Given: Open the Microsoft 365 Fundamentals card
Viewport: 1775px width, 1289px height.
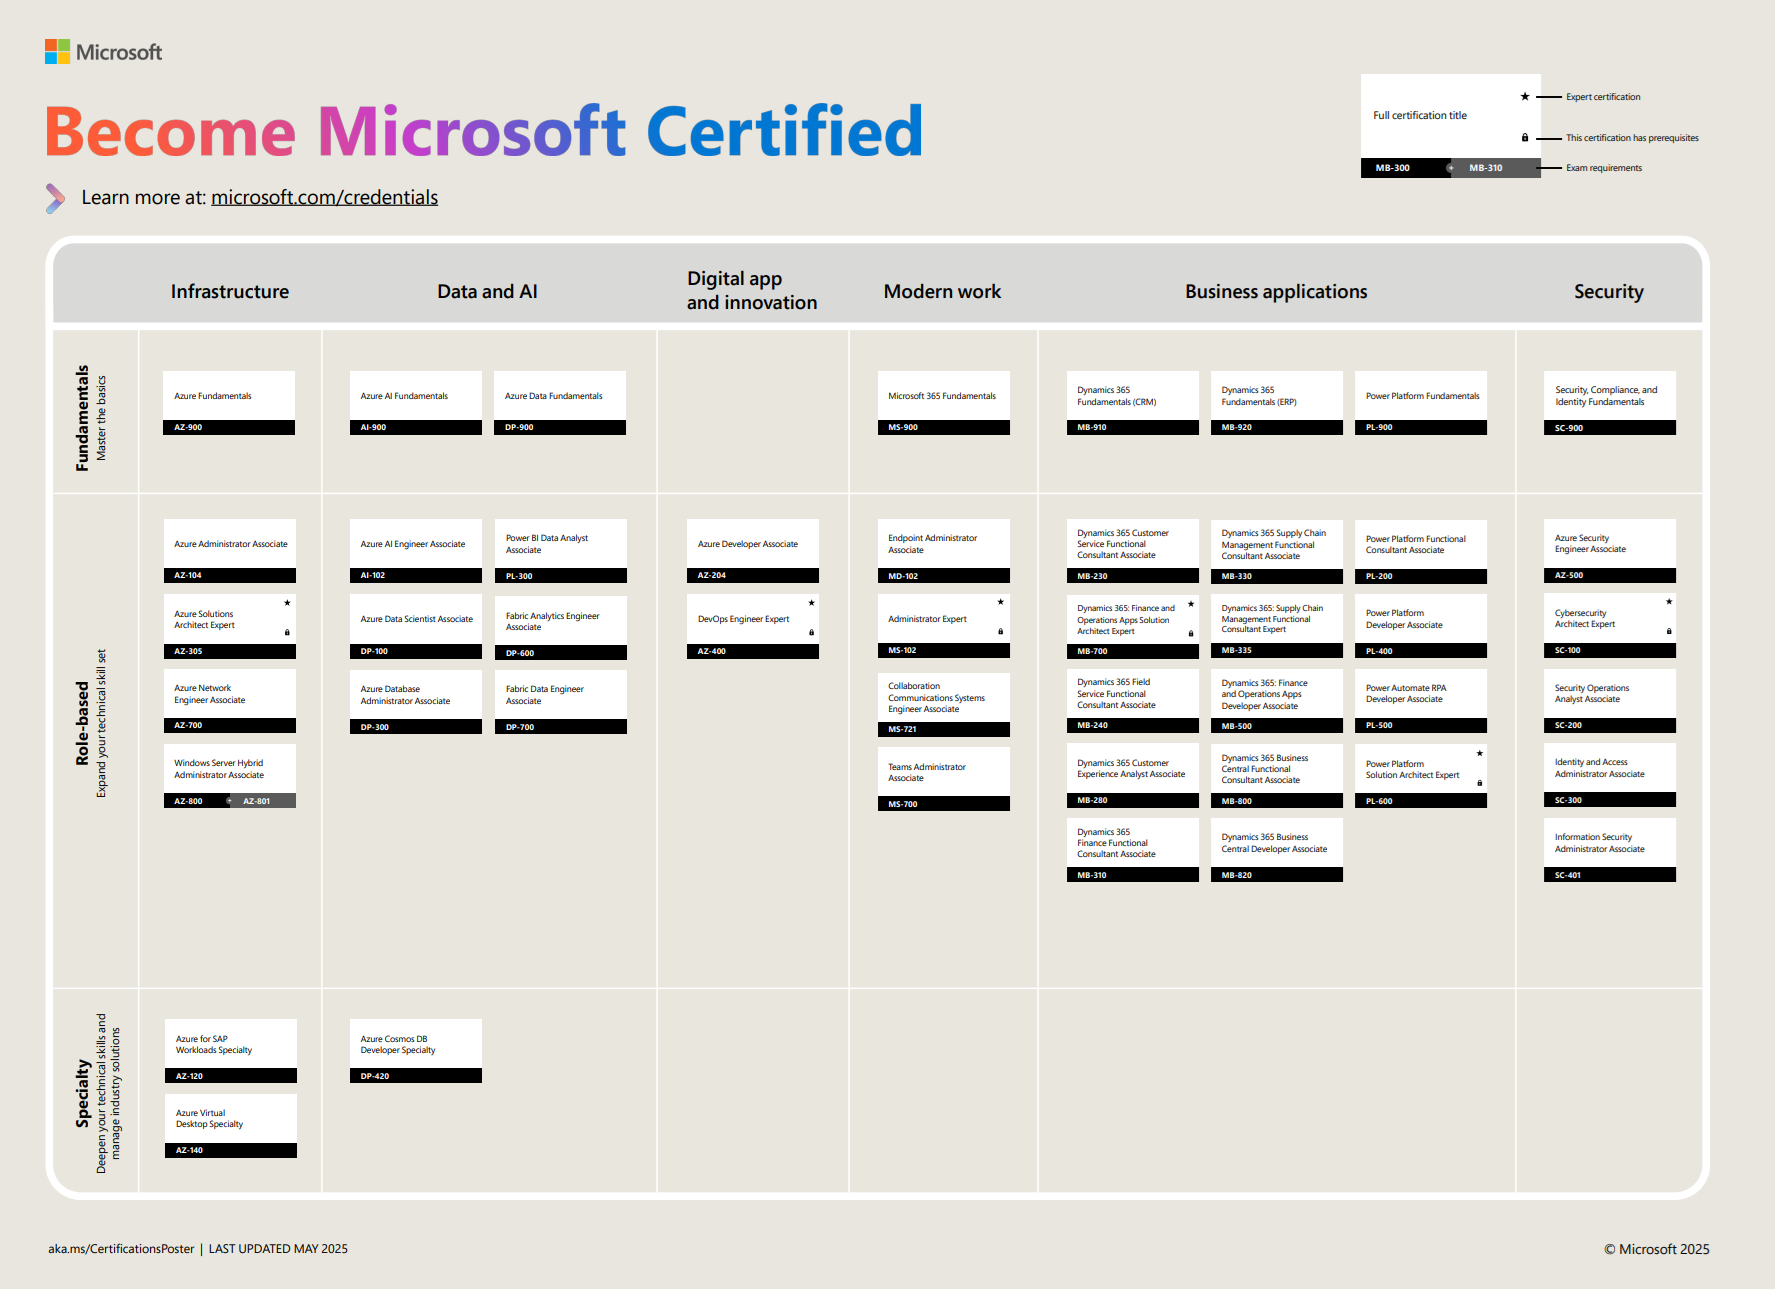Looking at the screenshot, I should tap(943, 402).
